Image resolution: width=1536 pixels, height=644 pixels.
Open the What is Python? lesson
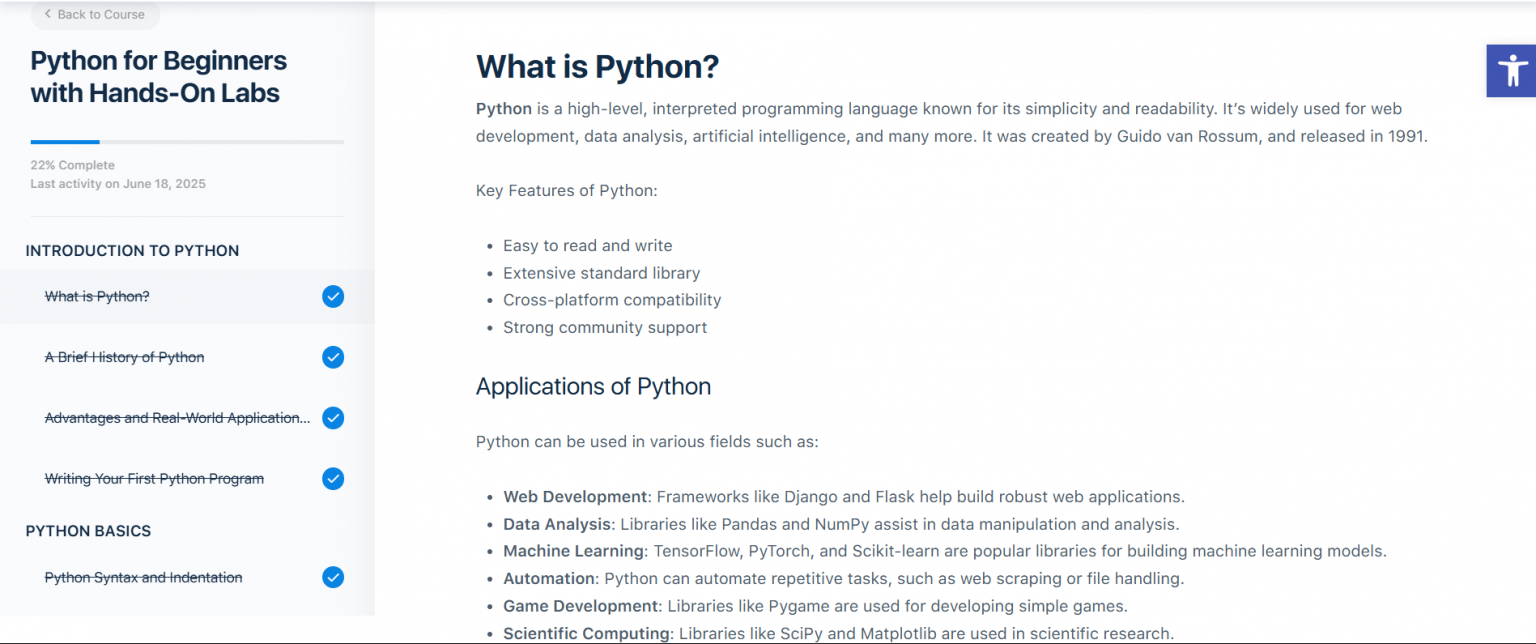coord(96,296)
